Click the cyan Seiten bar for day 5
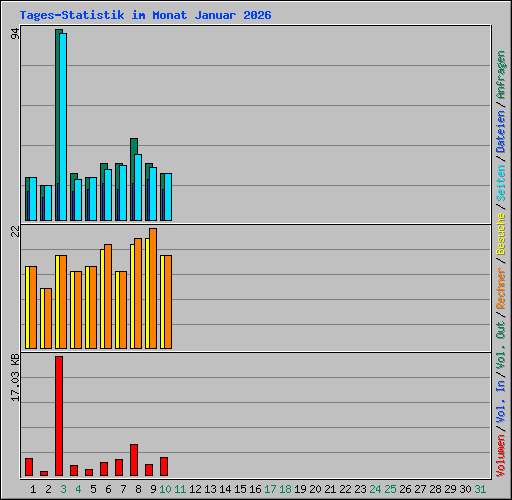This screenshot has width=512, height=500. (93, 199)
